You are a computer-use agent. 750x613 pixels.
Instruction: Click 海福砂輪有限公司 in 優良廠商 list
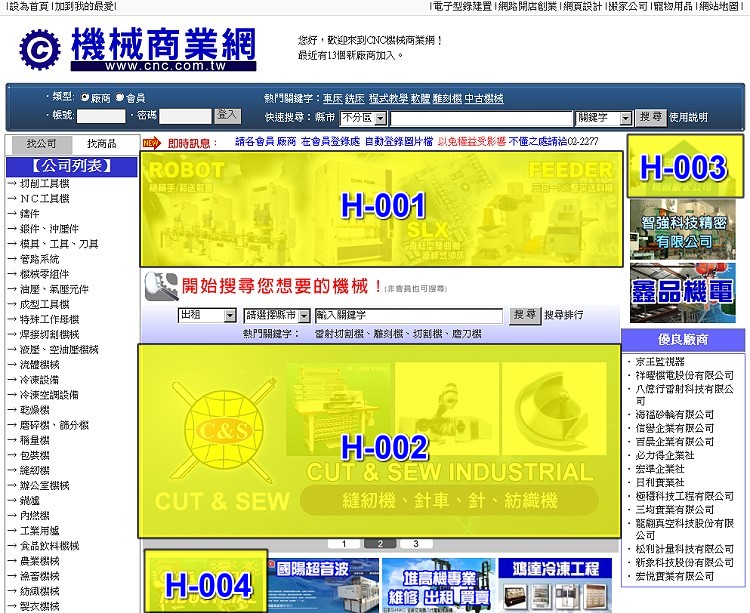[674, 415]
